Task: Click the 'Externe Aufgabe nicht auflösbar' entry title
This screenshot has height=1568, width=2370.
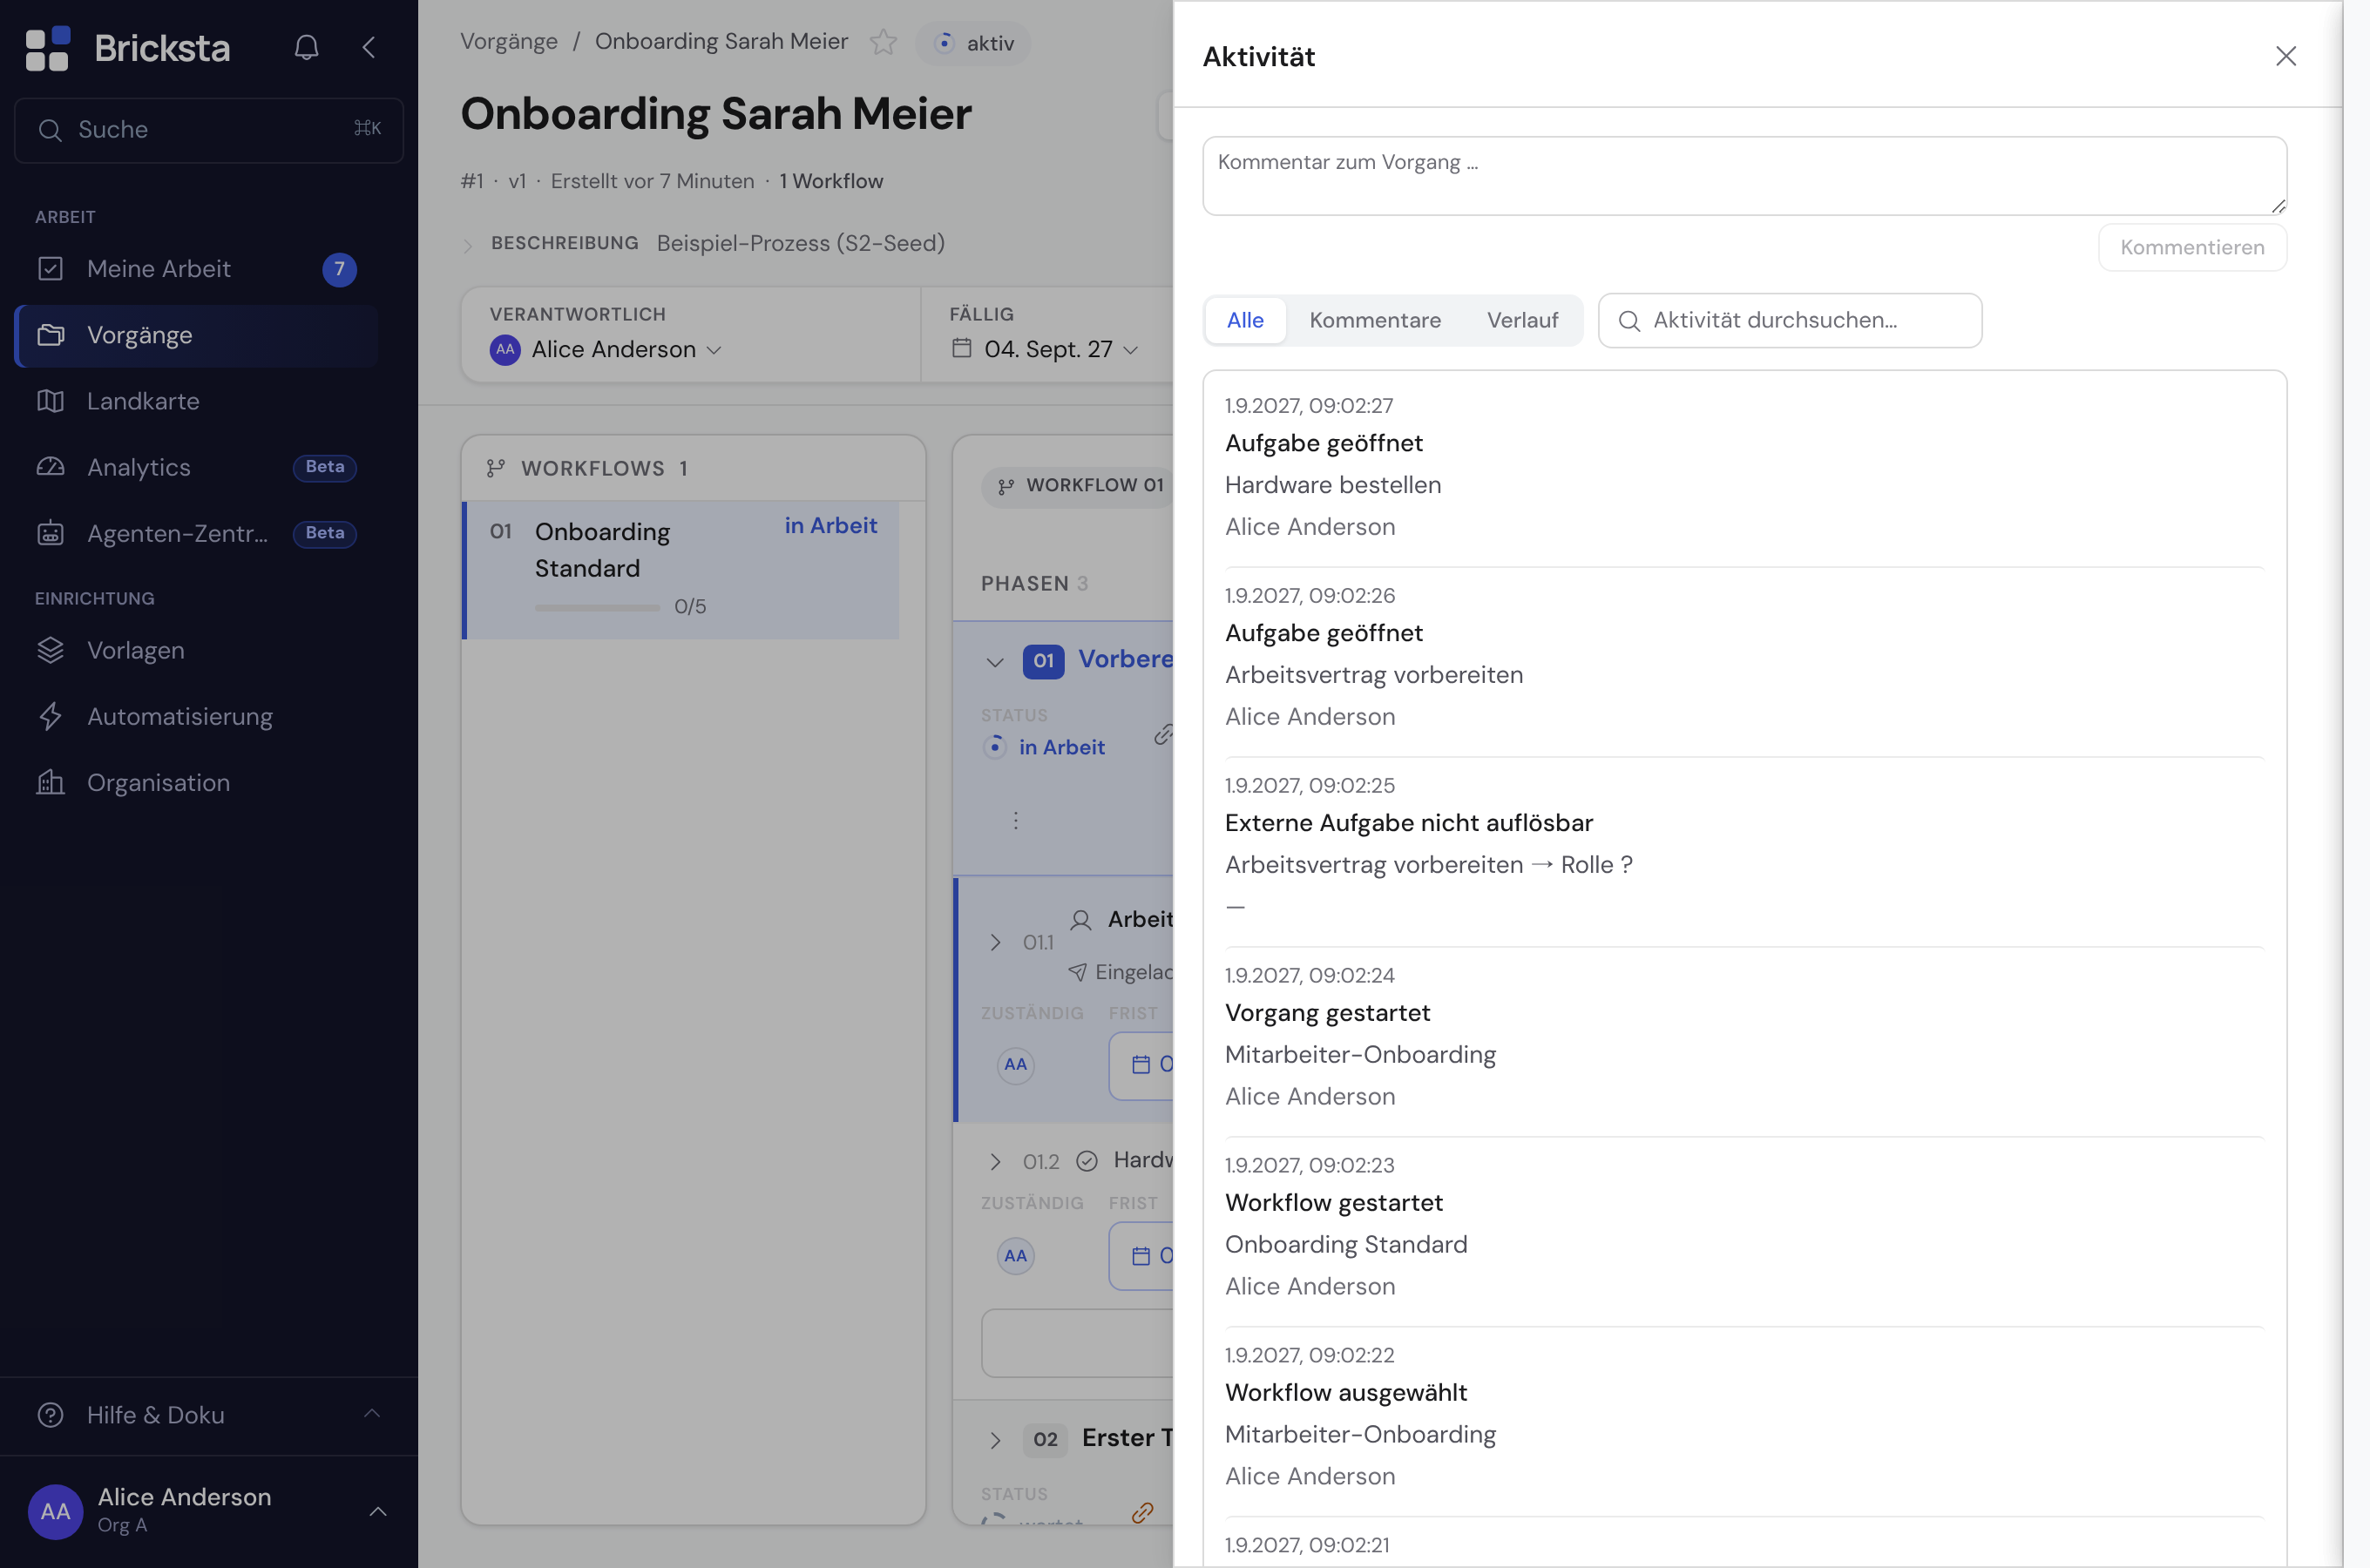Action: coord(1409,823)
